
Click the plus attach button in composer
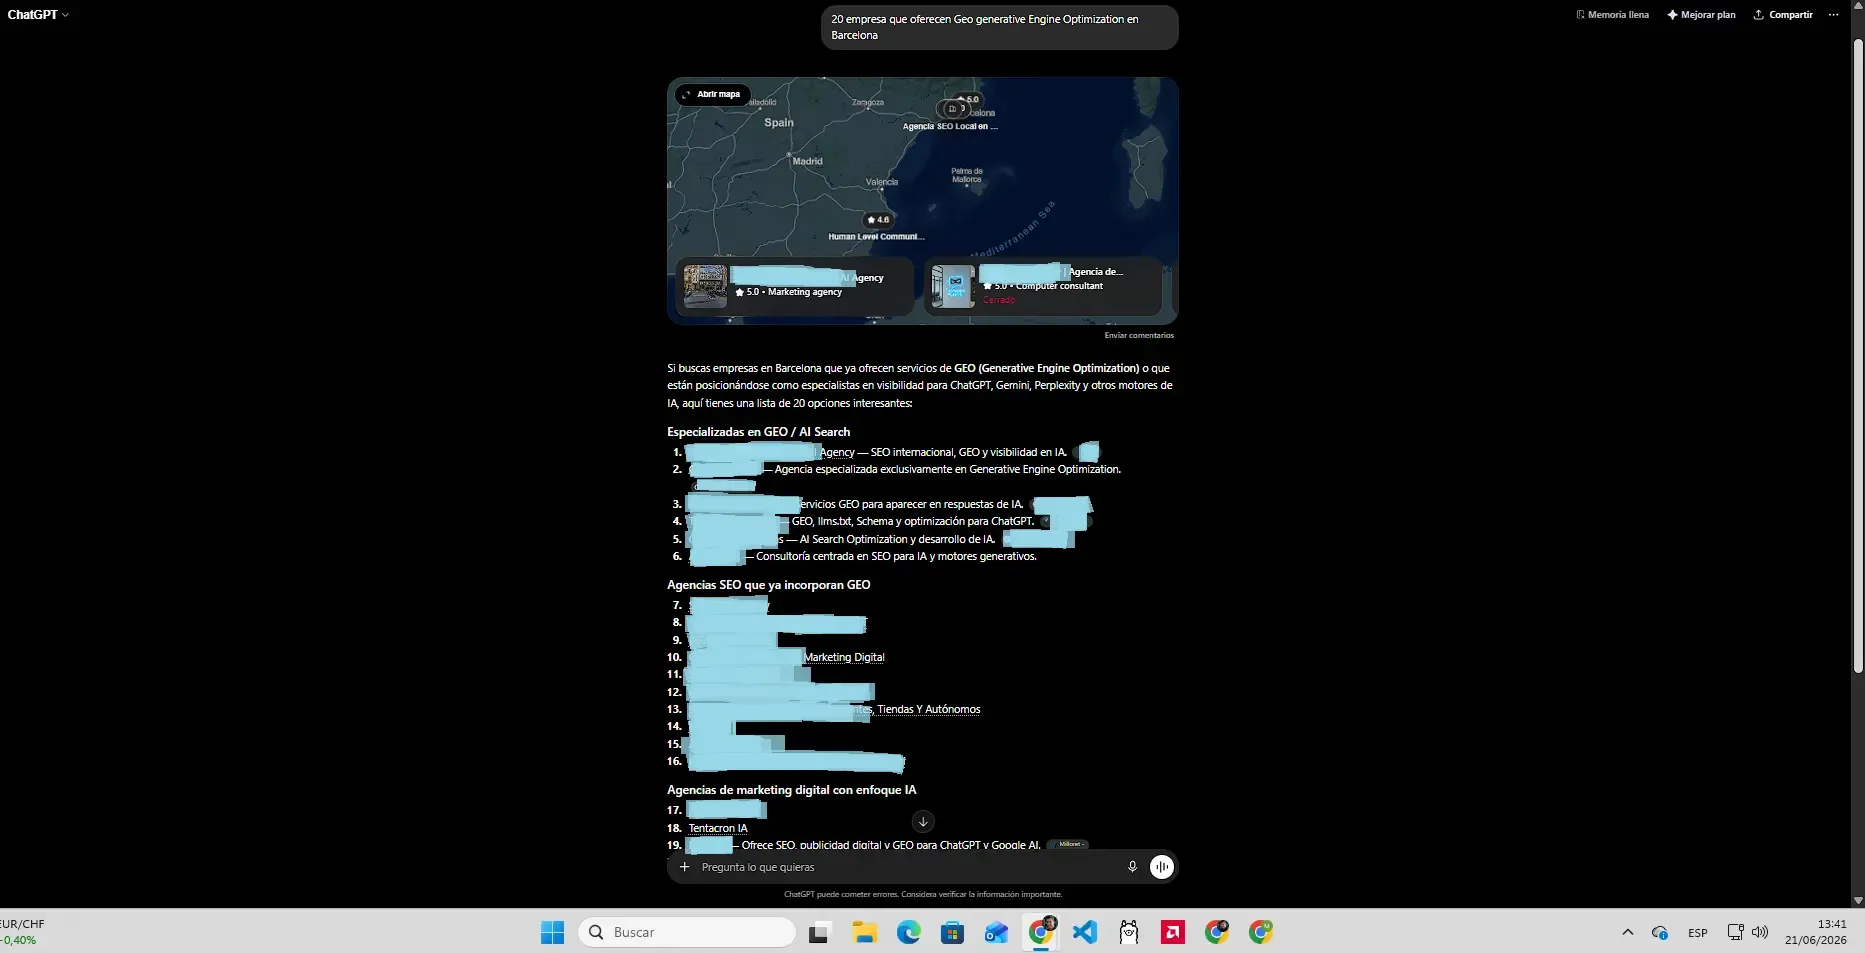684,867
